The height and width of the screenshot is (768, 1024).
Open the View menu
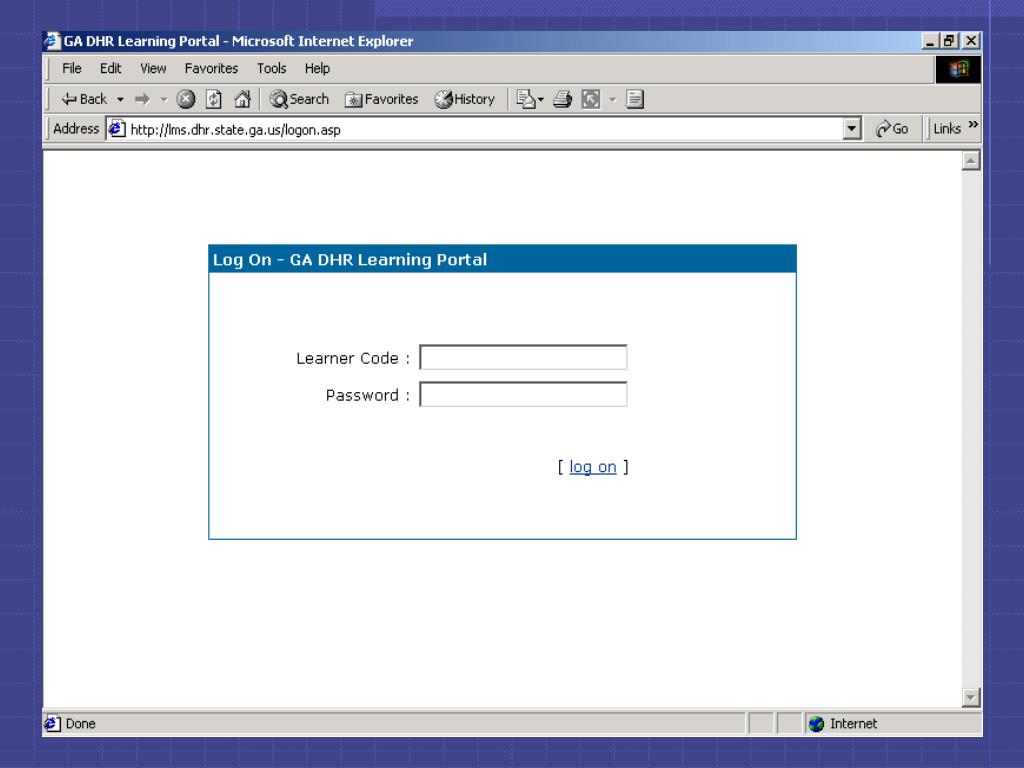coord(153,69)
